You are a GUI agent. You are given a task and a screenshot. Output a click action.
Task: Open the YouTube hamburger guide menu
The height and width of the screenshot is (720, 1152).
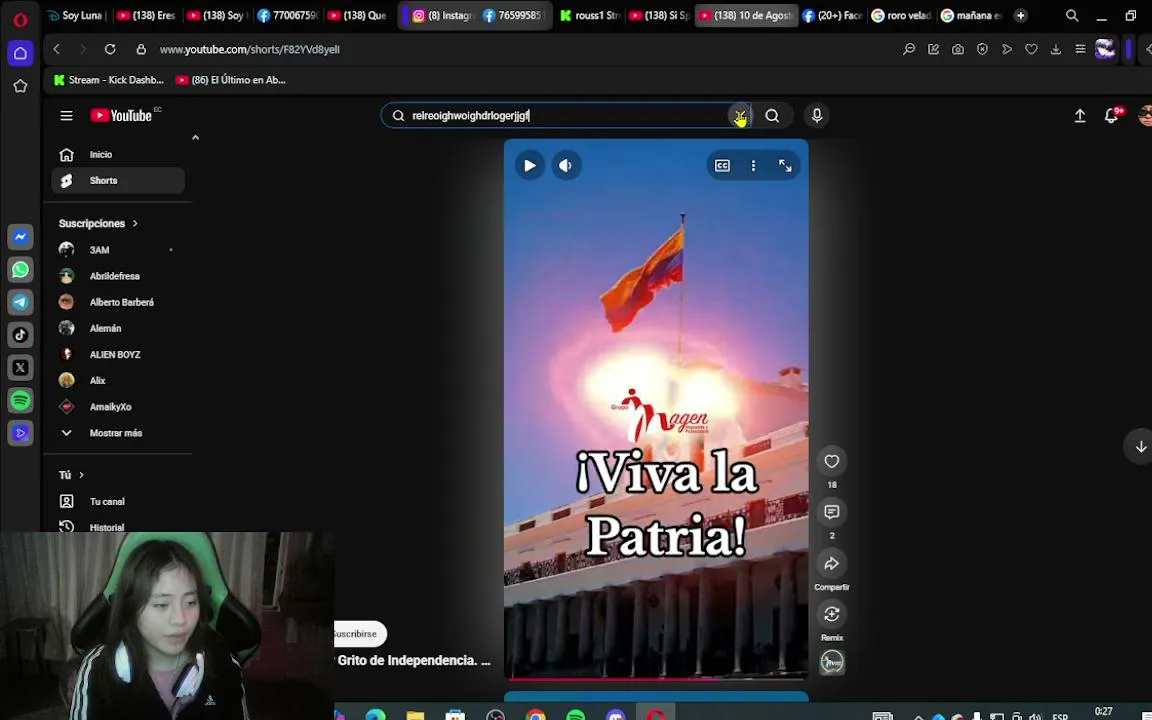[66, 115]
